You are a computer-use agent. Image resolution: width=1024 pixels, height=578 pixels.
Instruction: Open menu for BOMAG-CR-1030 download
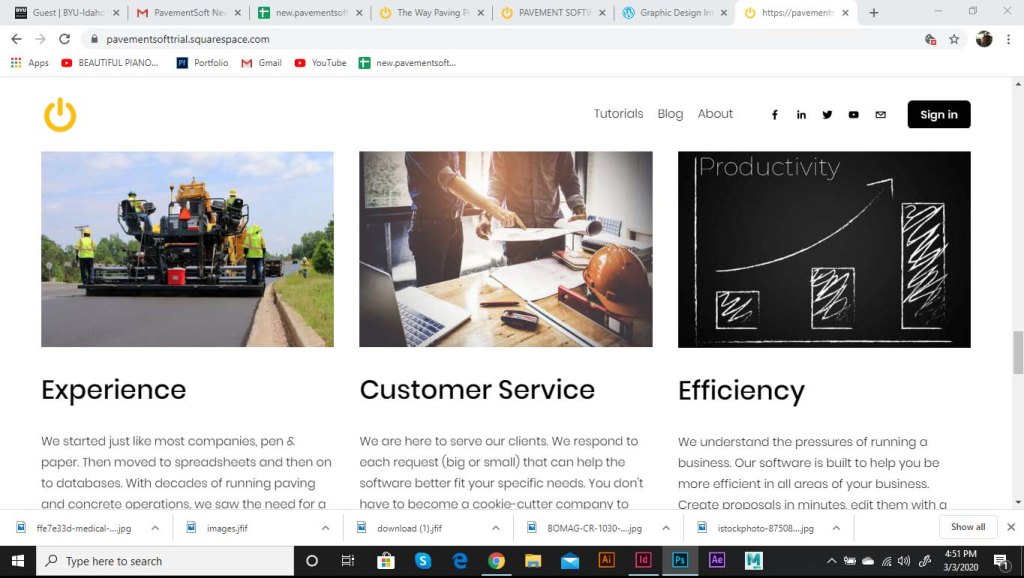[666, 528]
